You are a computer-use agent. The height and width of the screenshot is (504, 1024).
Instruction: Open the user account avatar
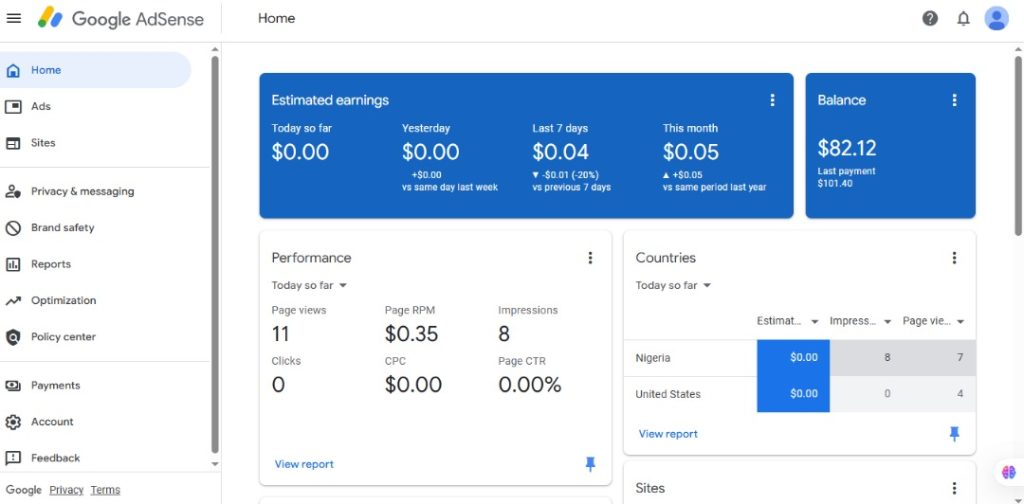click(996, 18)
